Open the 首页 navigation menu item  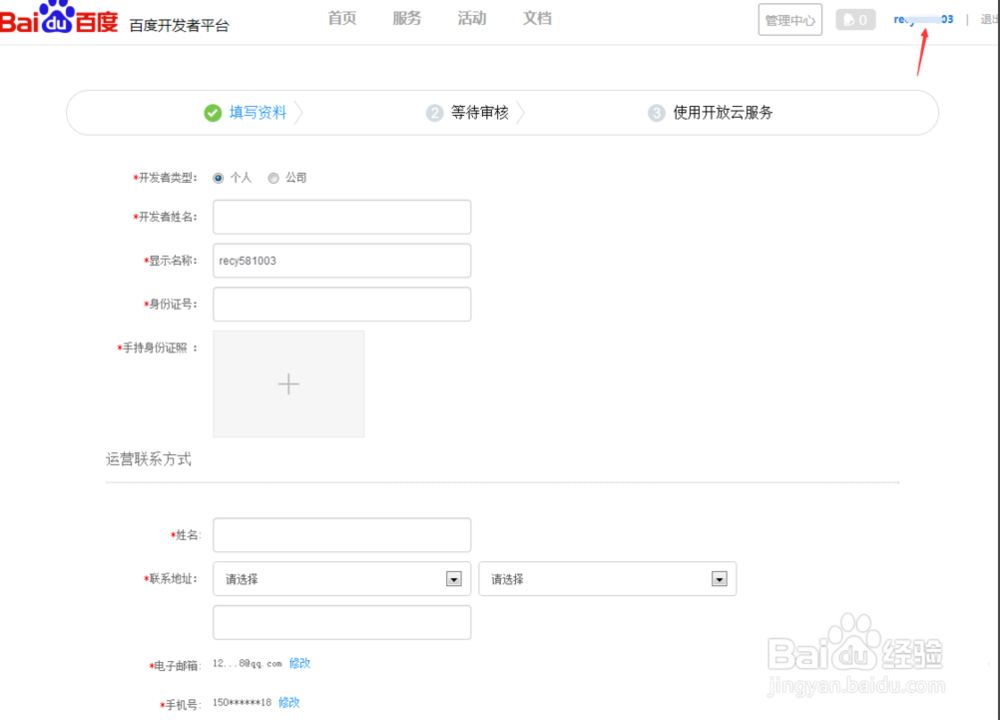click(x=341, y=17)
